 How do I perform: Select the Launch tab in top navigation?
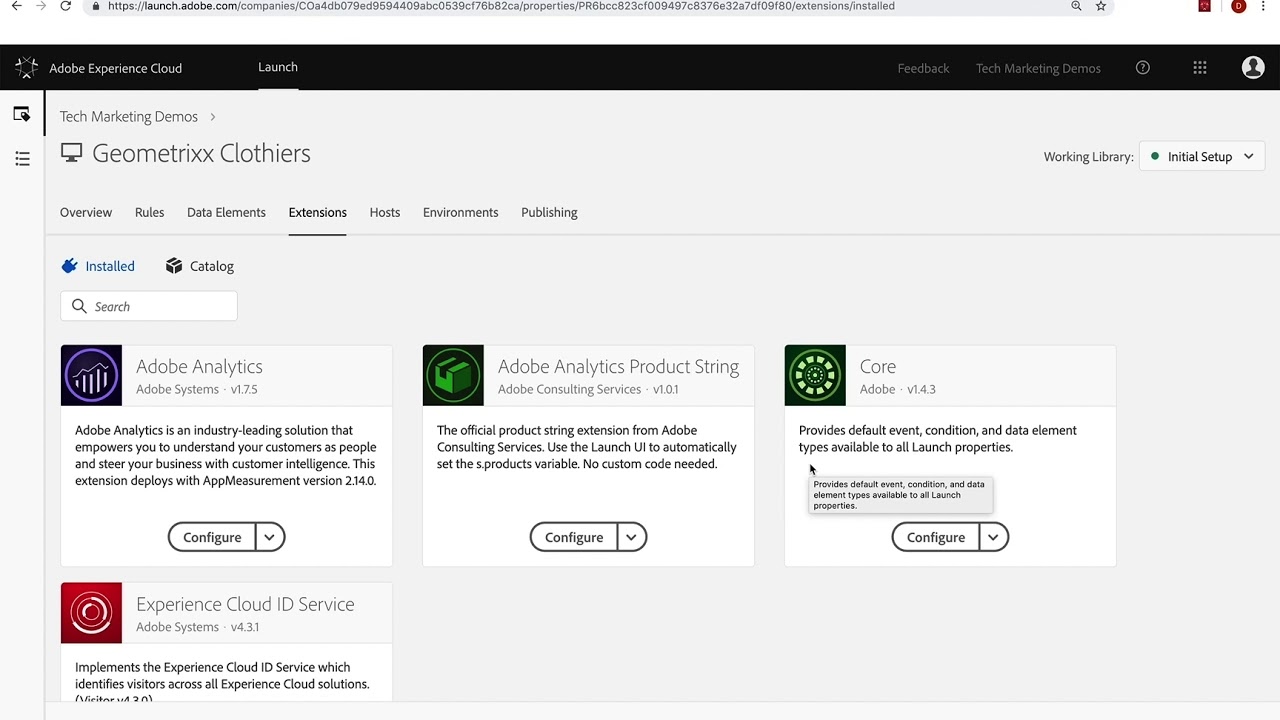[278, 67]
